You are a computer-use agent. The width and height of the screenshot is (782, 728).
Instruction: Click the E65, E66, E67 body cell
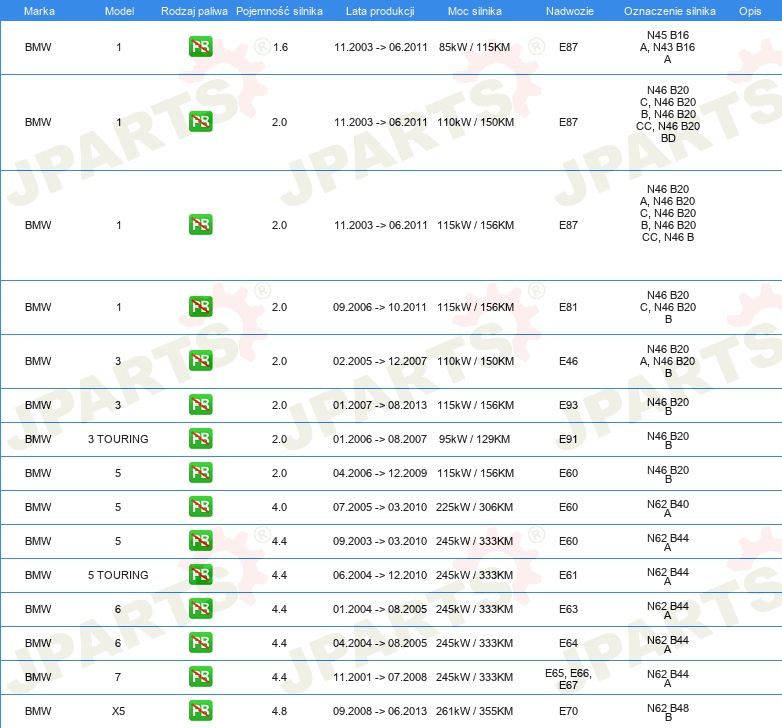568,678
